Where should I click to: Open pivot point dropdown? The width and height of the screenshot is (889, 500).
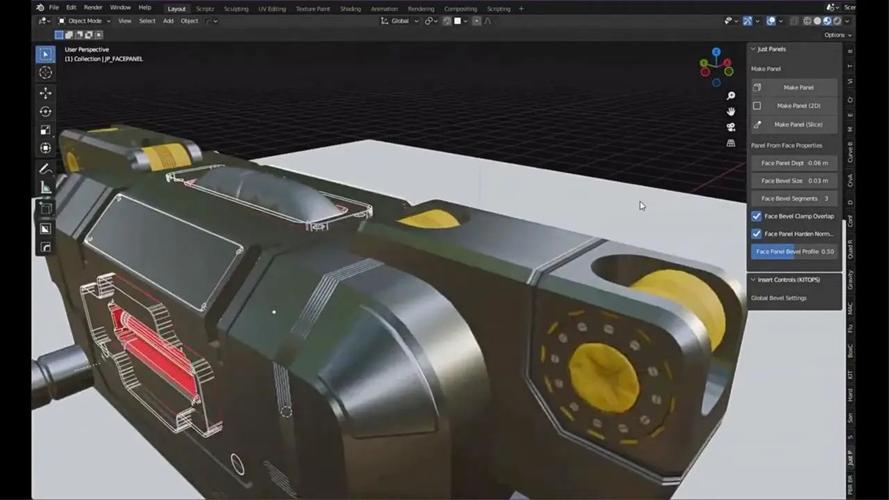tap(431, 21)
